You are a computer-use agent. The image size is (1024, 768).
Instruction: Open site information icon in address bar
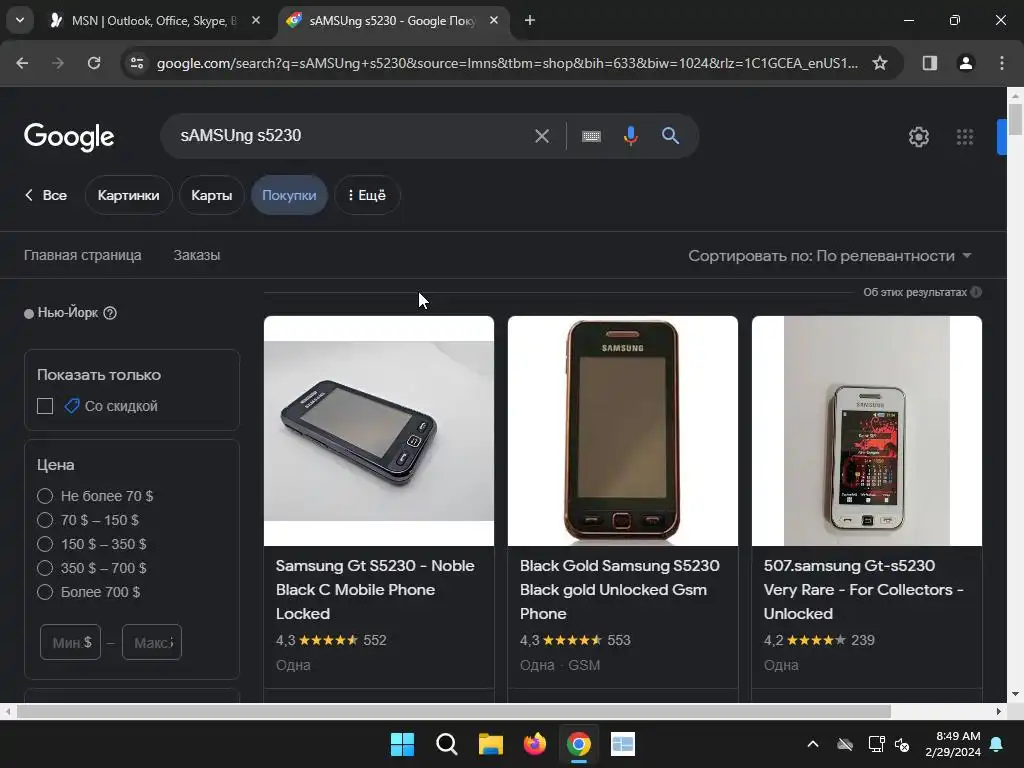coord(136,63)
